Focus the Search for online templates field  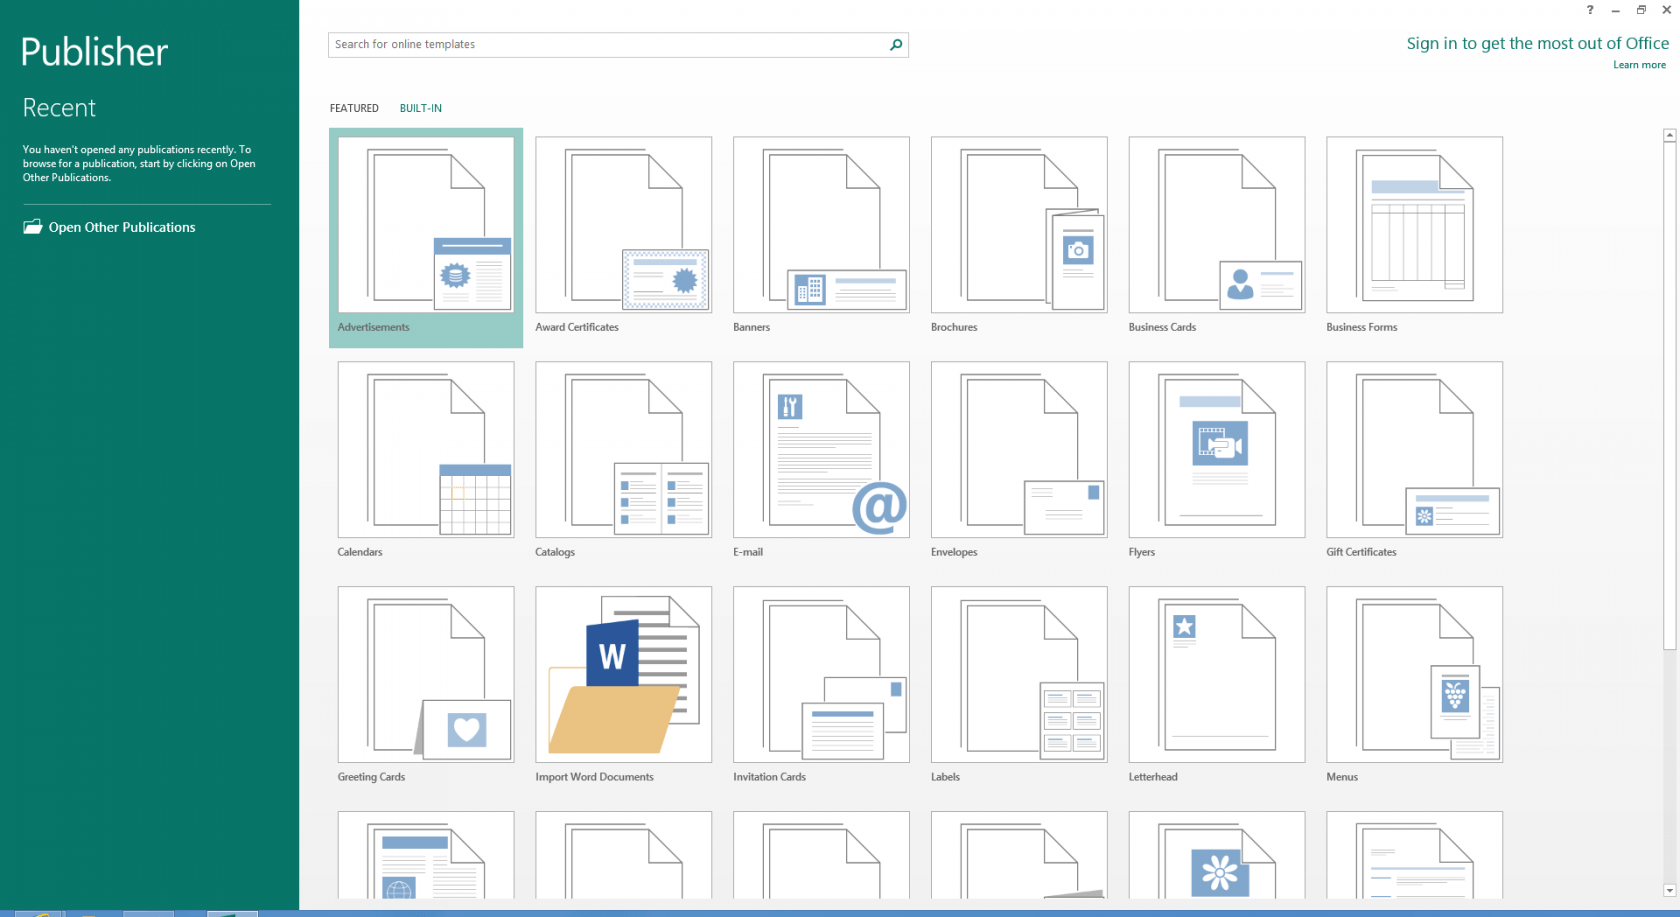tap(618, 44)
